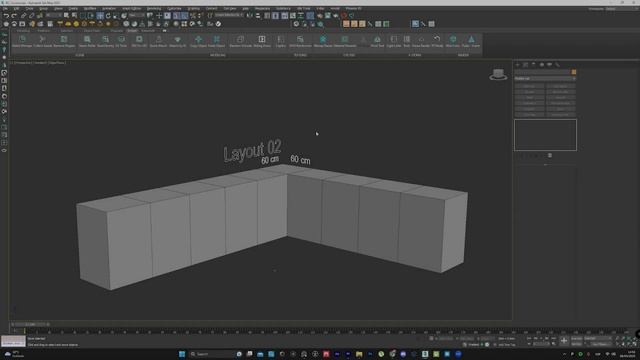This screenshot has width=640, height=360.
Task: Toggle Angle Snap
Action: pos(184,16)
